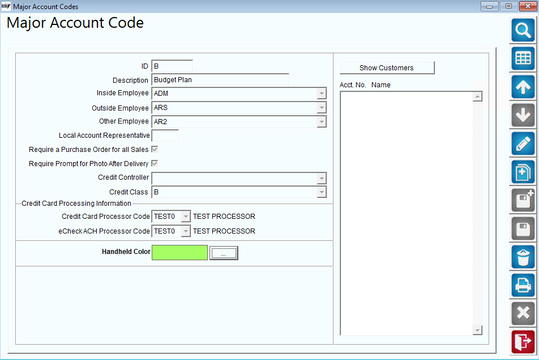The width and height of the screenshot is (539, 360).
Task: Toggle Require Prompt for Photo After Delivery
Action: 155,163
